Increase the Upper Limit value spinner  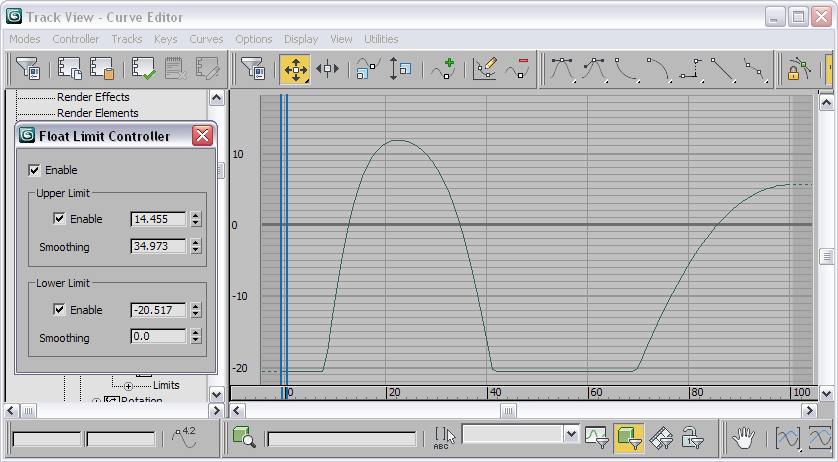(196, 215)
